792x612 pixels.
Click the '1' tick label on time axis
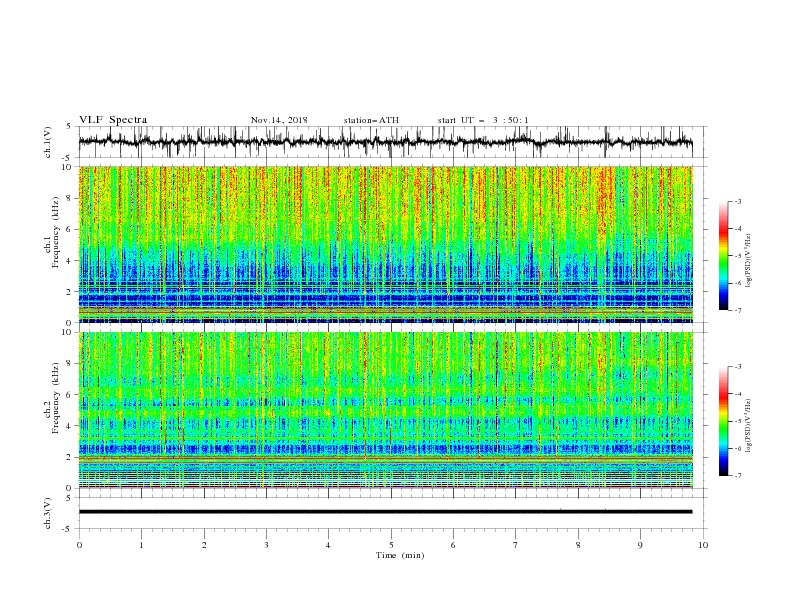[141, 545]
